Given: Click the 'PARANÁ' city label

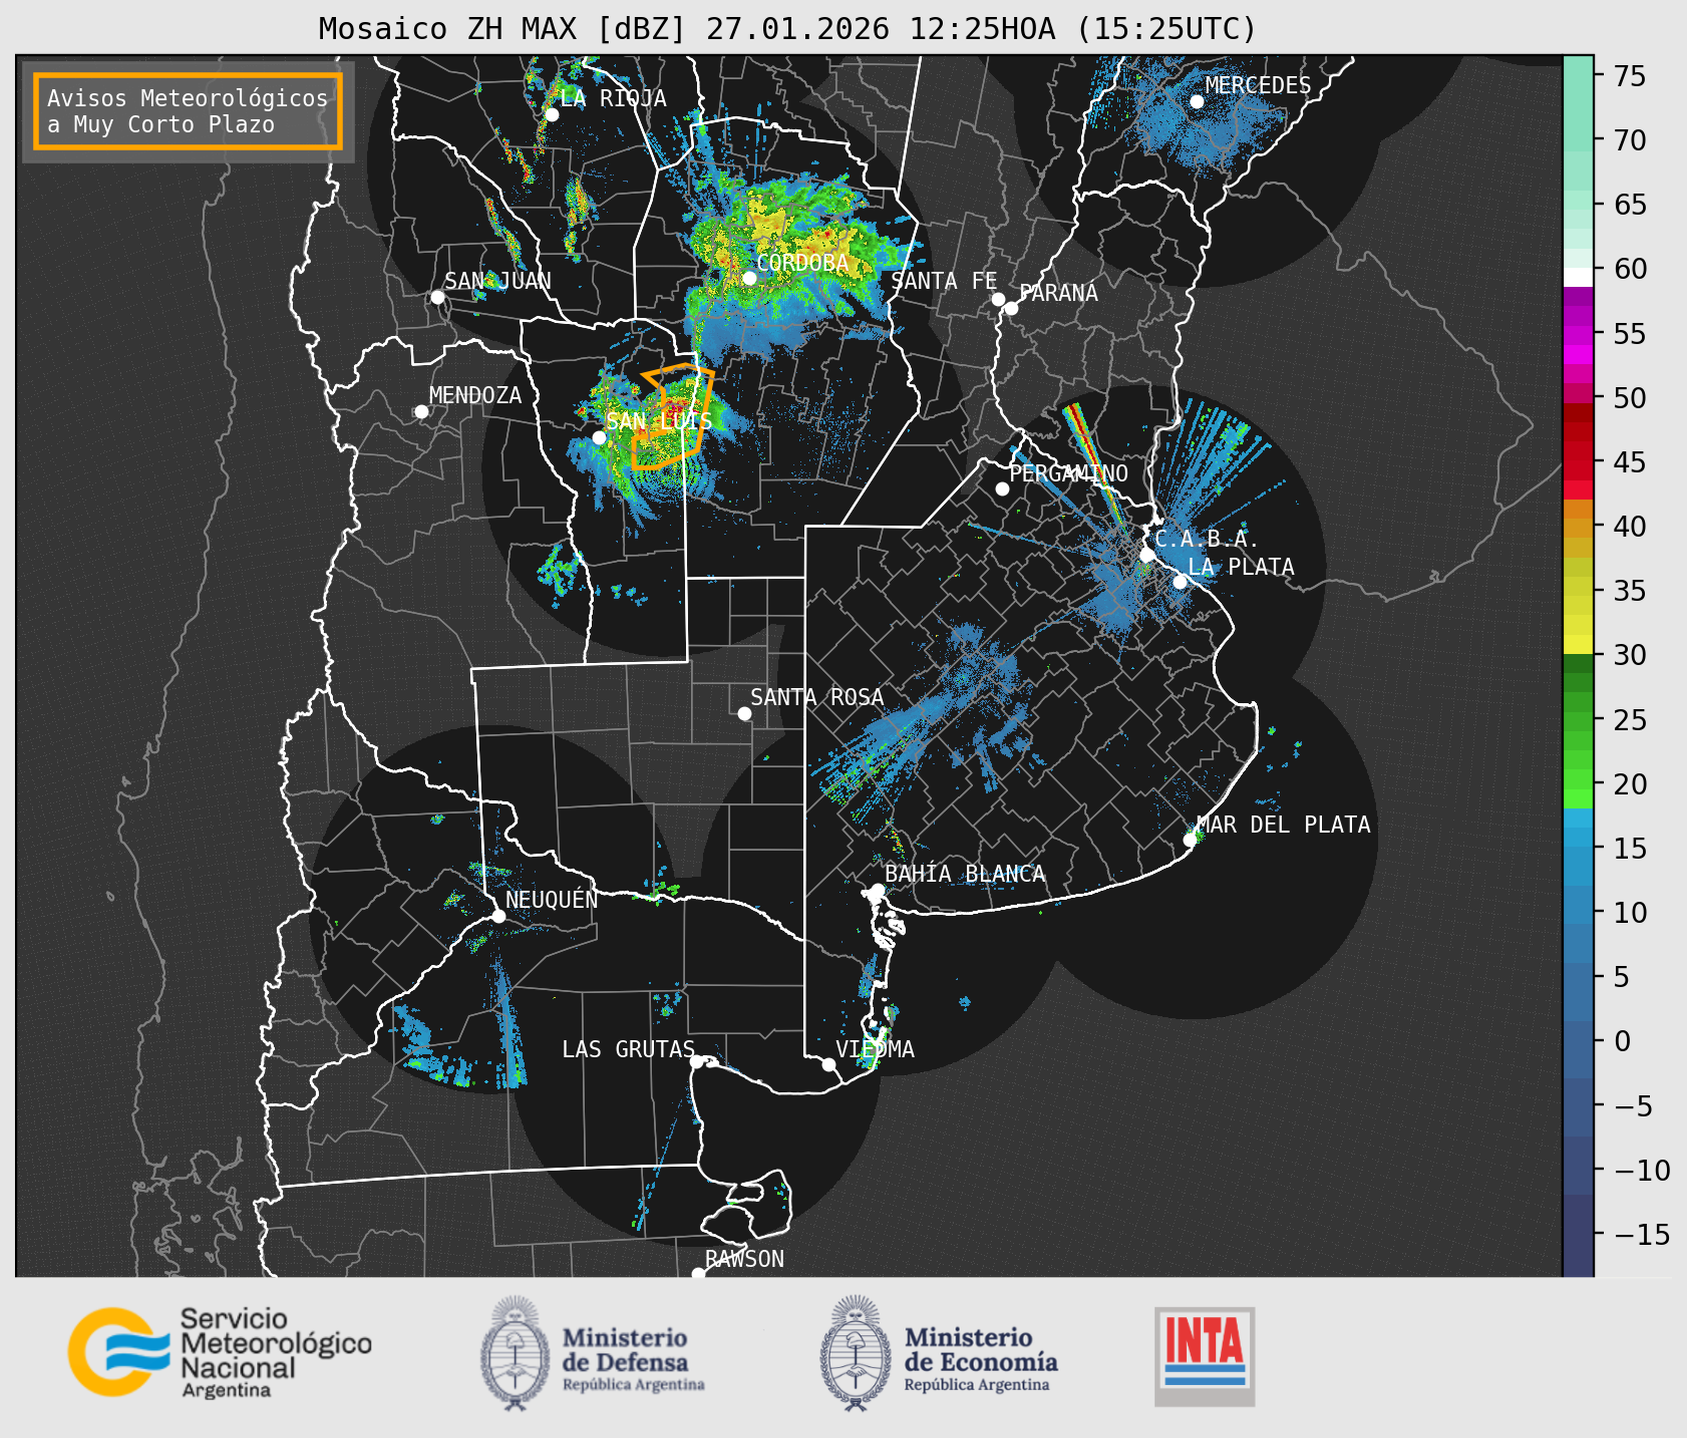Looking at the screenshot, I should tap(1058, 293).
